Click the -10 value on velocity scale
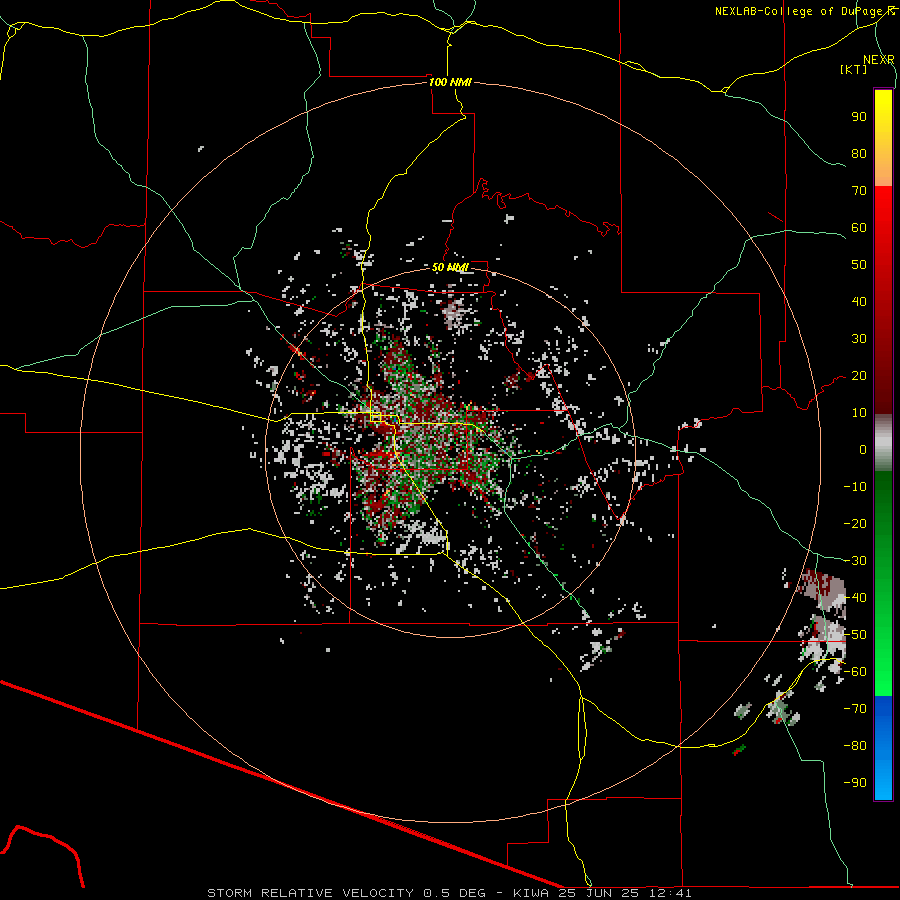 click(x=855, y=487)
